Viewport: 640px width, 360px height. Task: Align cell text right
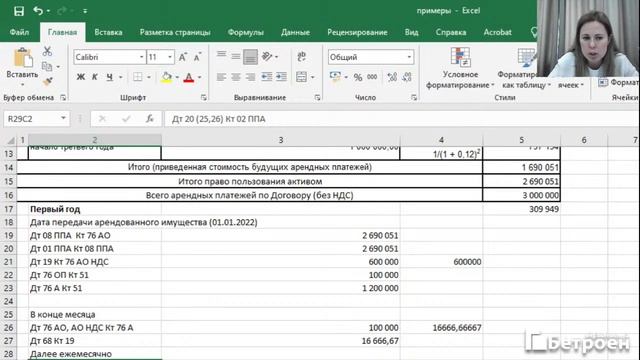[250, 77]
